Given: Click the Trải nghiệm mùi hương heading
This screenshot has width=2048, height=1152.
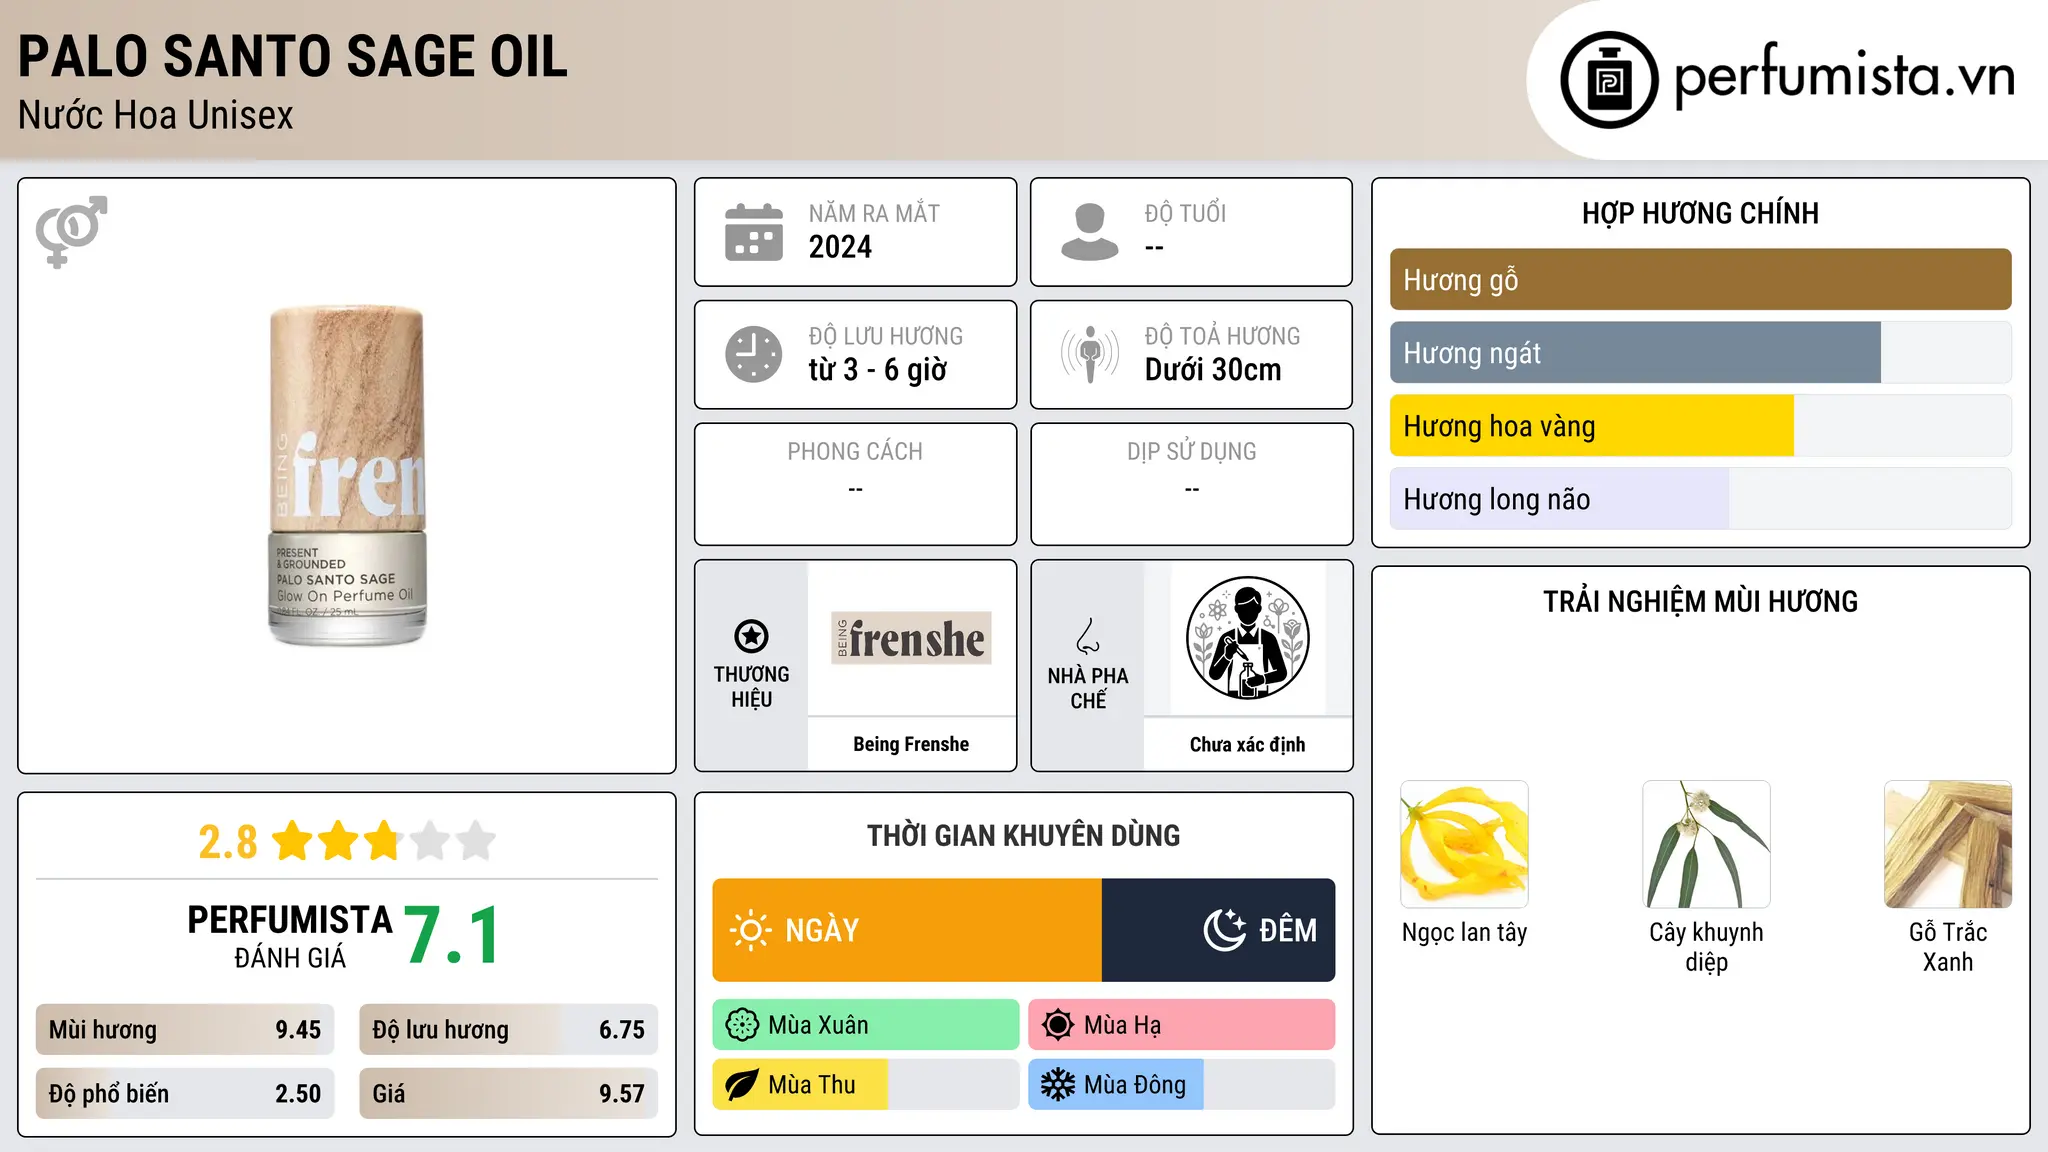Looking at the screenshot, I should coord(1700,601).
